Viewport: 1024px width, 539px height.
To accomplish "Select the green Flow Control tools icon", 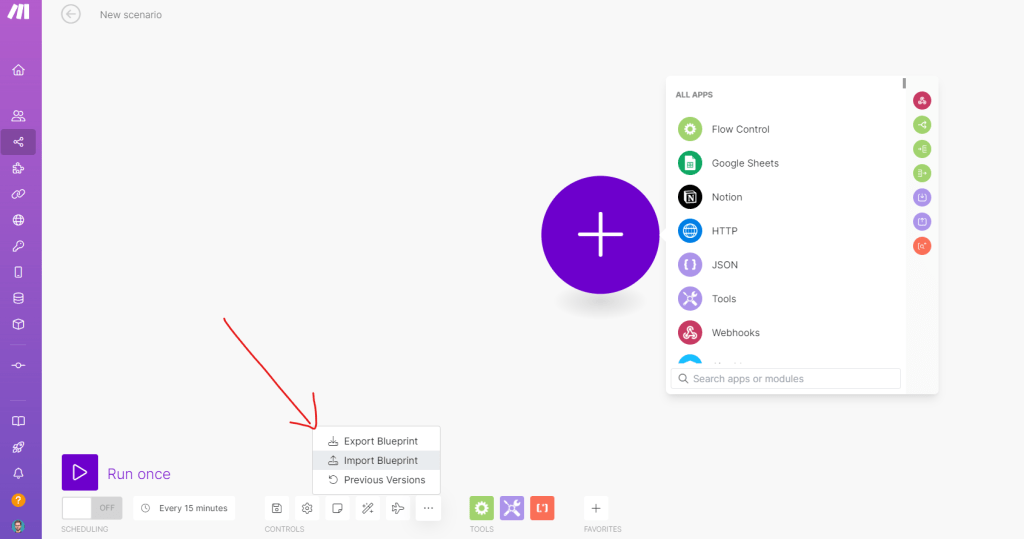I will [482, 508].
